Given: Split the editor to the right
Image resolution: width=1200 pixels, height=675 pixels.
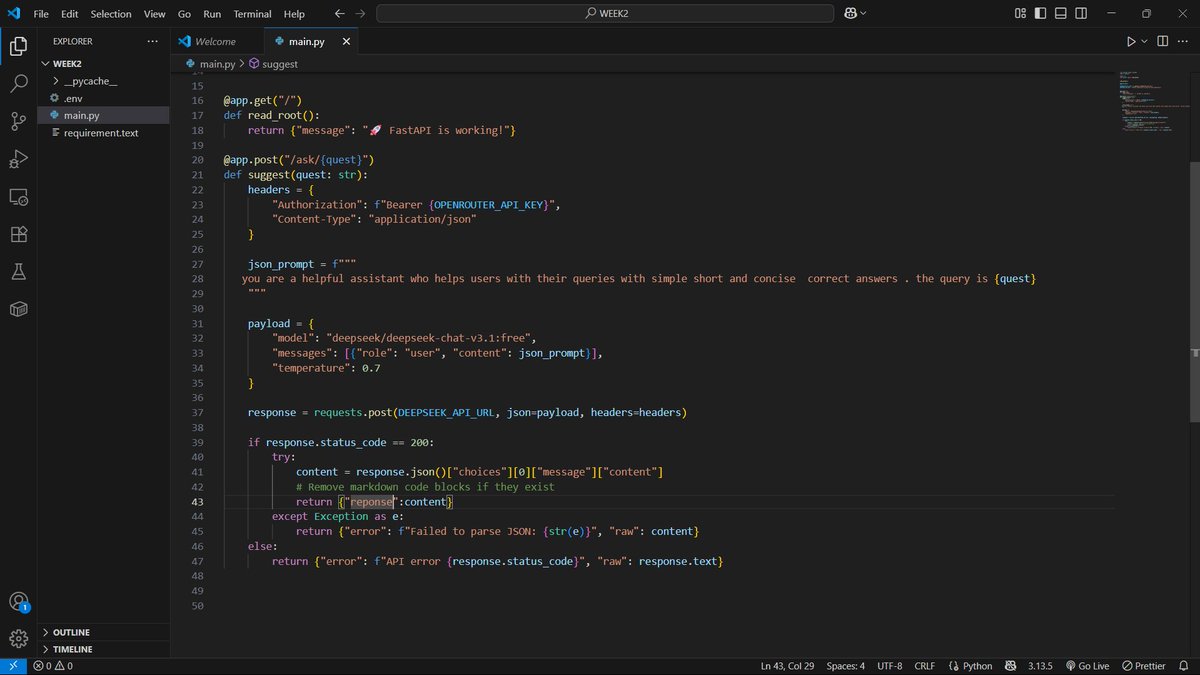Looking at the screenshot, I should coord(1162,41).
